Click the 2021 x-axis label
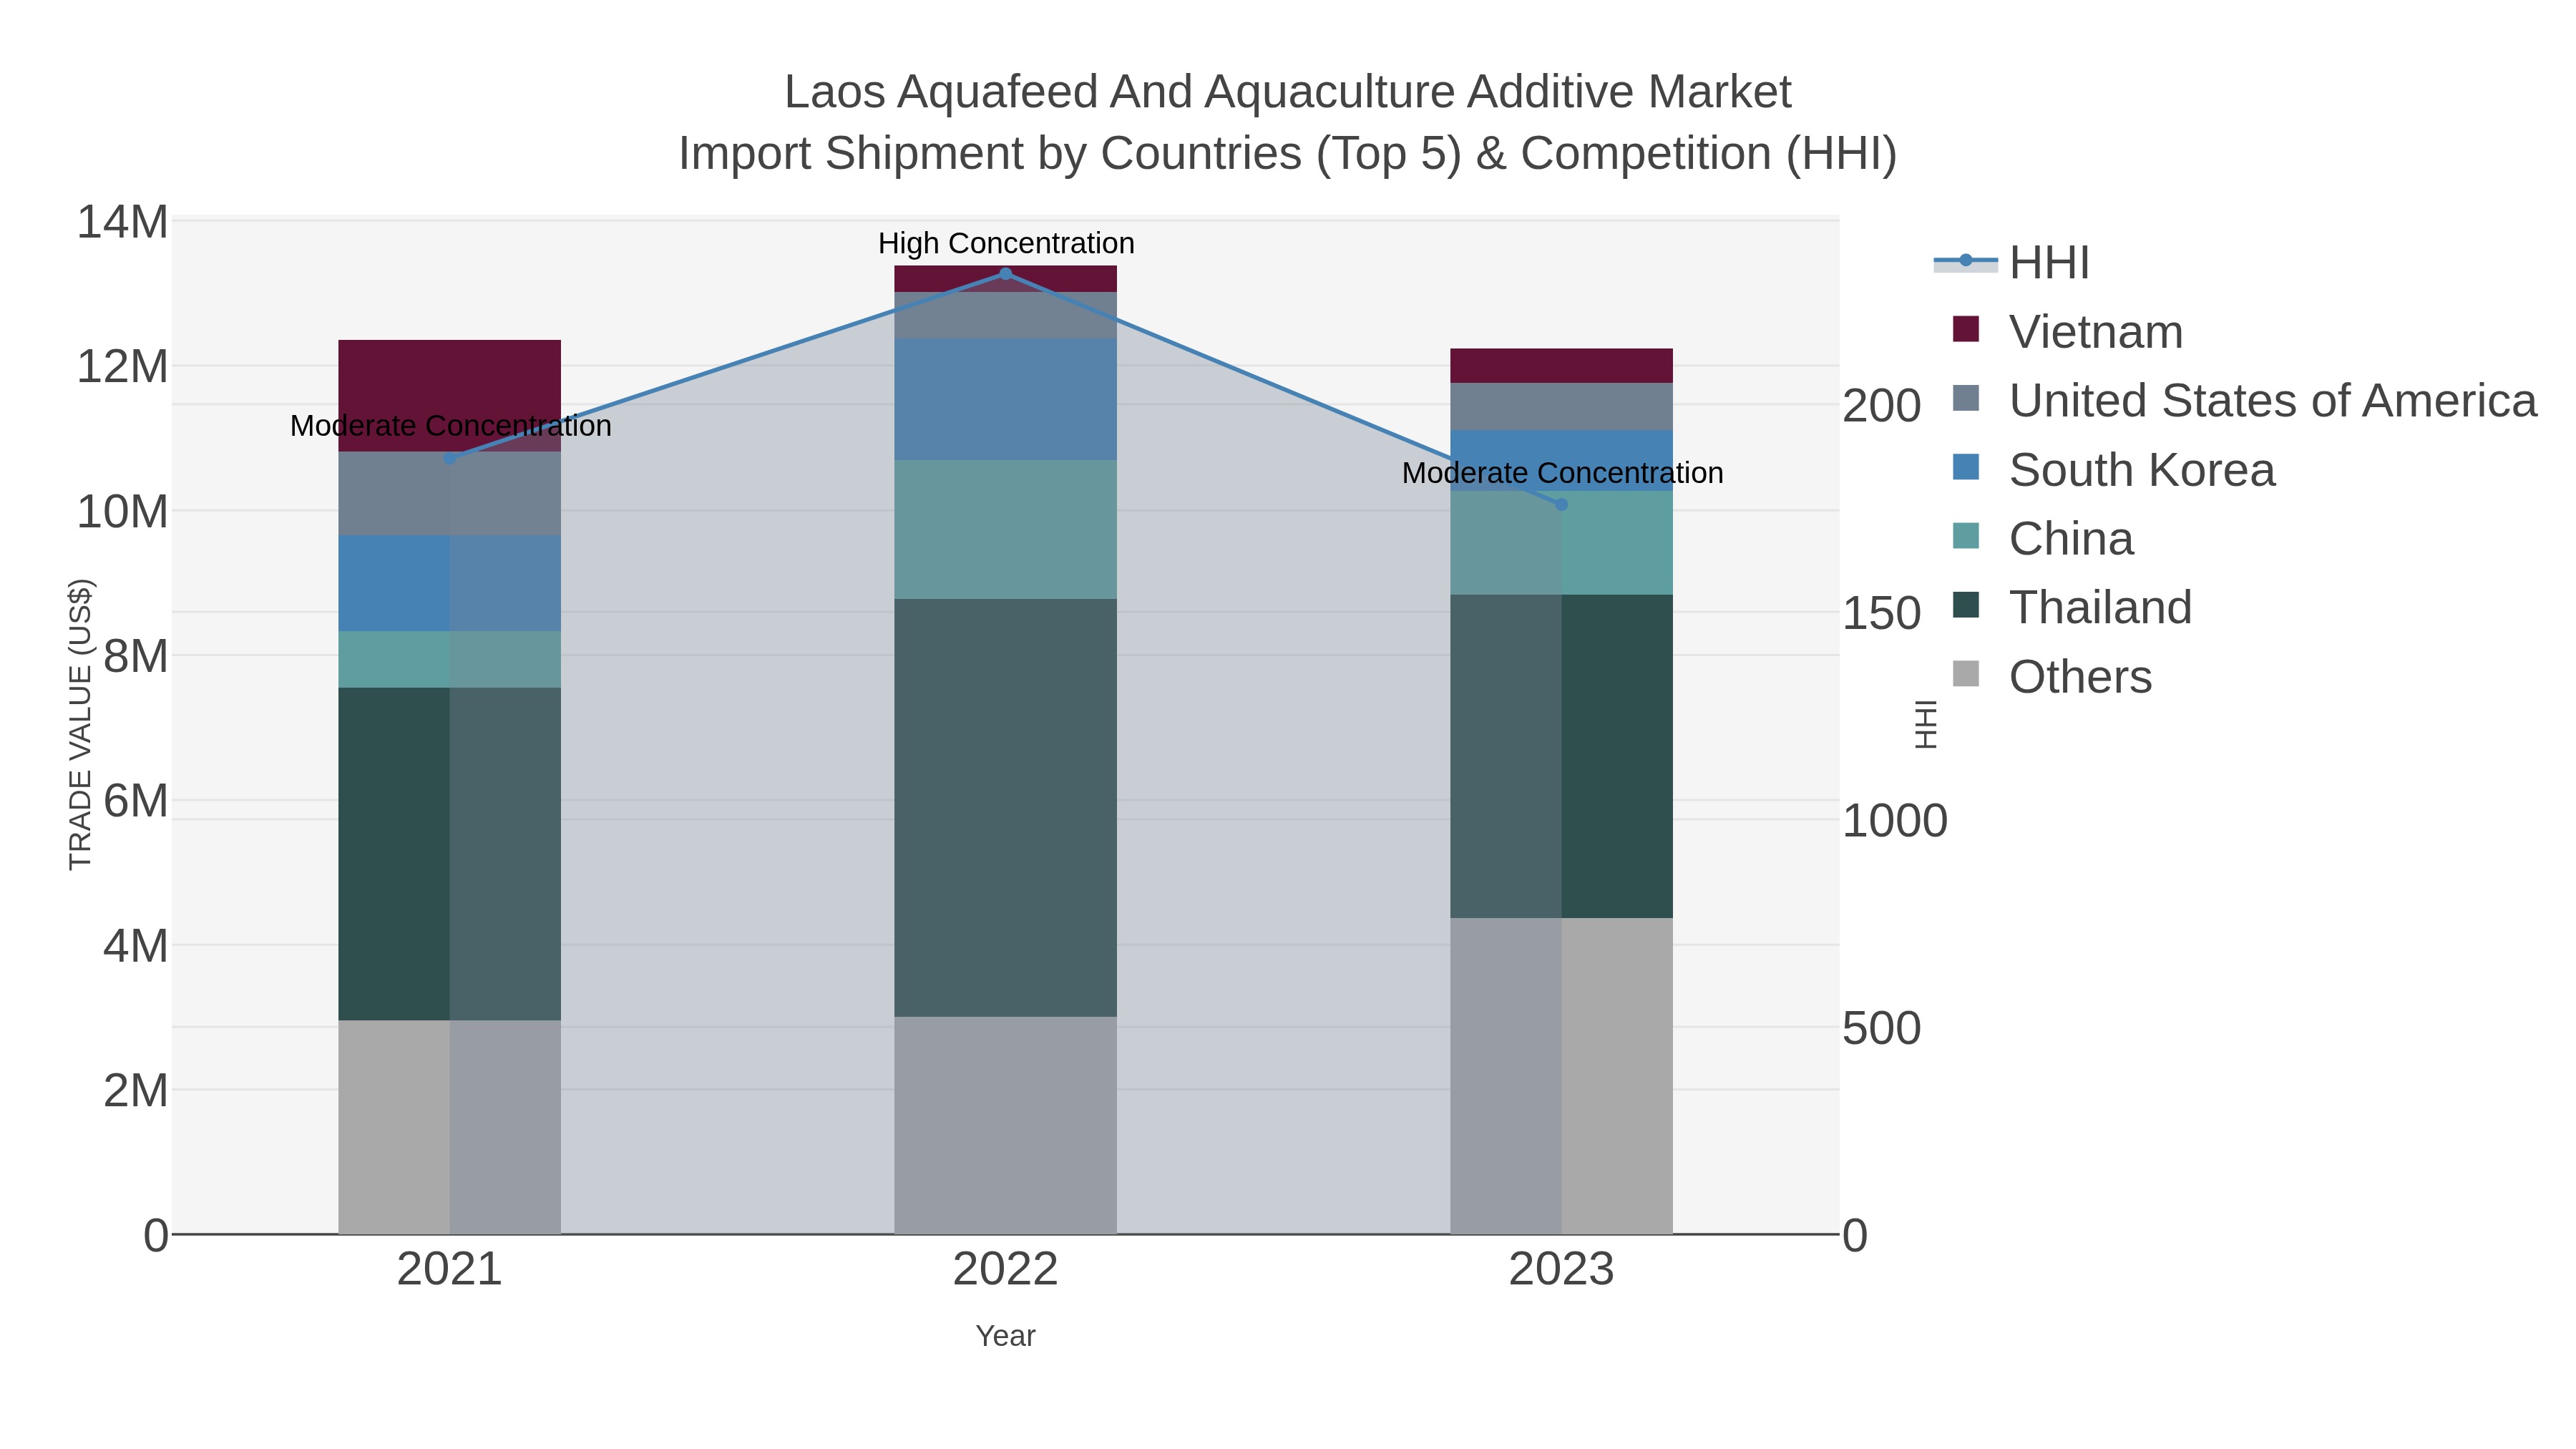2576x1449 pixels. click(x=450, y=1270)
